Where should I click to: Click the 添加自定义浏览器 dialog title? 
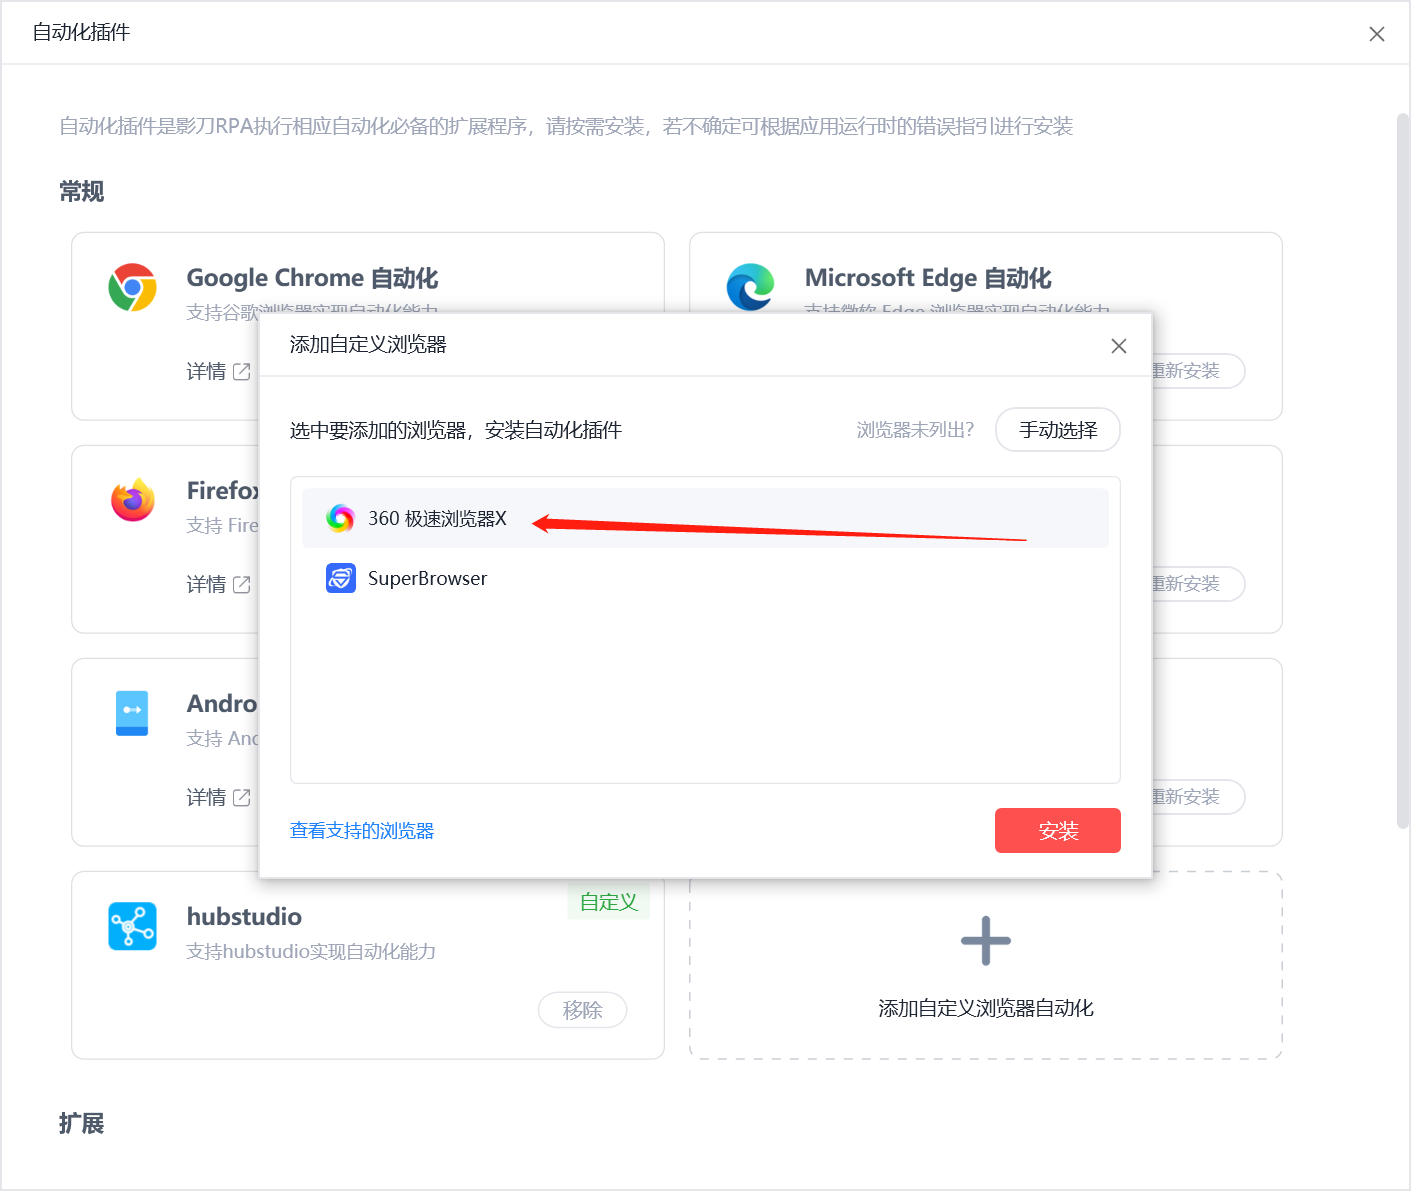(368, 345)
